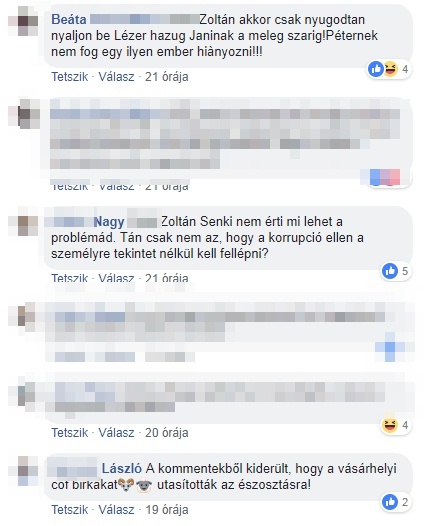The image size is (439, 526).
Task: Click Válasz under the 20 órája comment
Action: (116, 433)
